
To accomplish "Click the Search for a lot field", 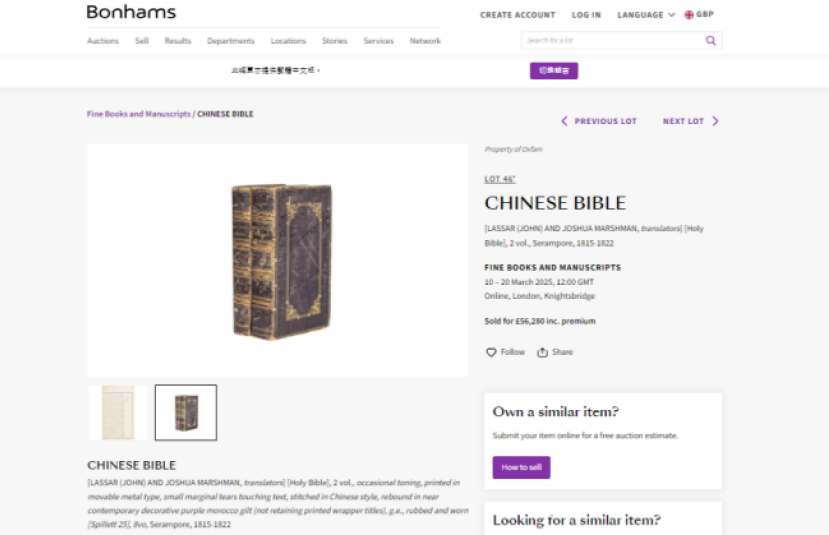I will (x=613, y=41).
